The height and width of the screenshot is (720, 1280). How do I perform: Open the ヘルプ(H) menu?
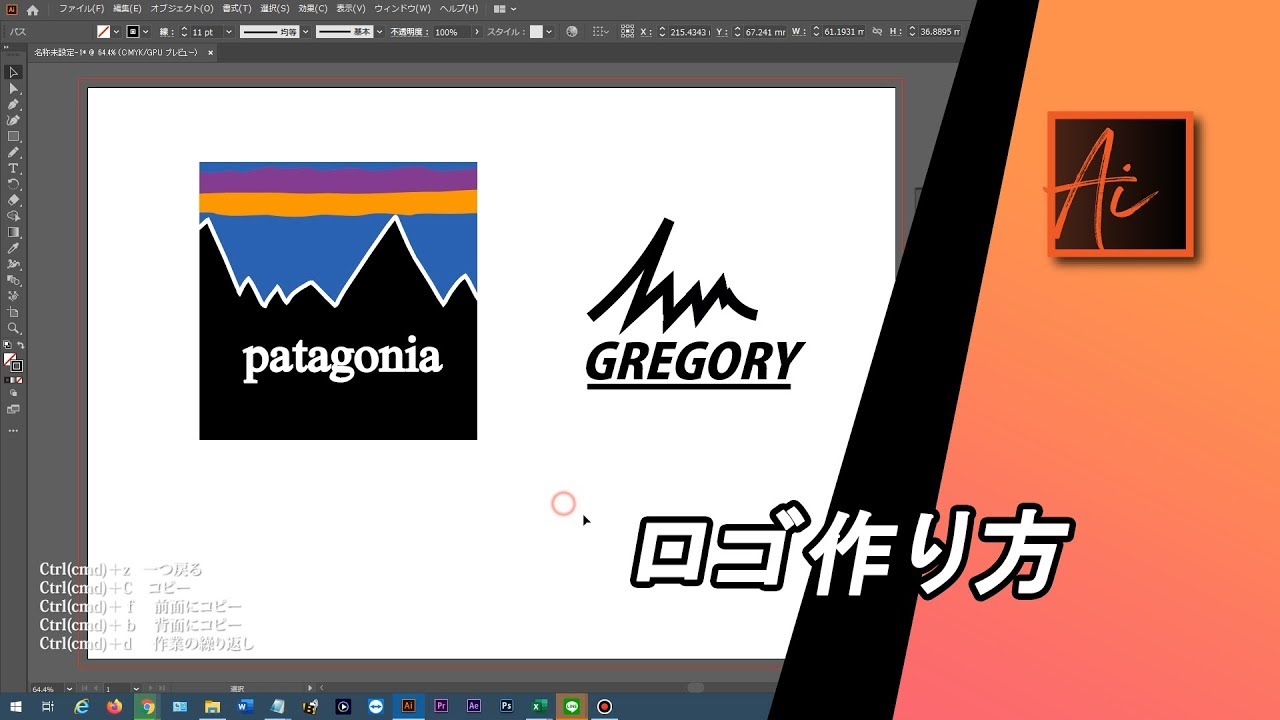tap(459, 9)
